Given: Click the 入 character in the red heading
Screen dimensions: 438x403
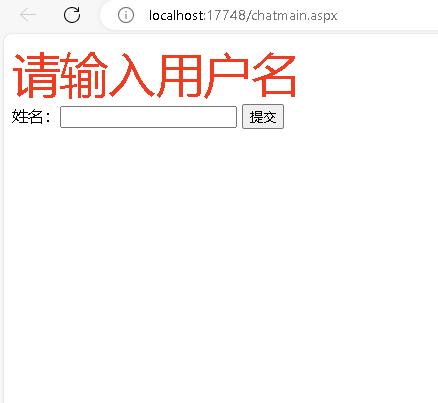Looking at the screenshot, I should (x=131, y=76).
